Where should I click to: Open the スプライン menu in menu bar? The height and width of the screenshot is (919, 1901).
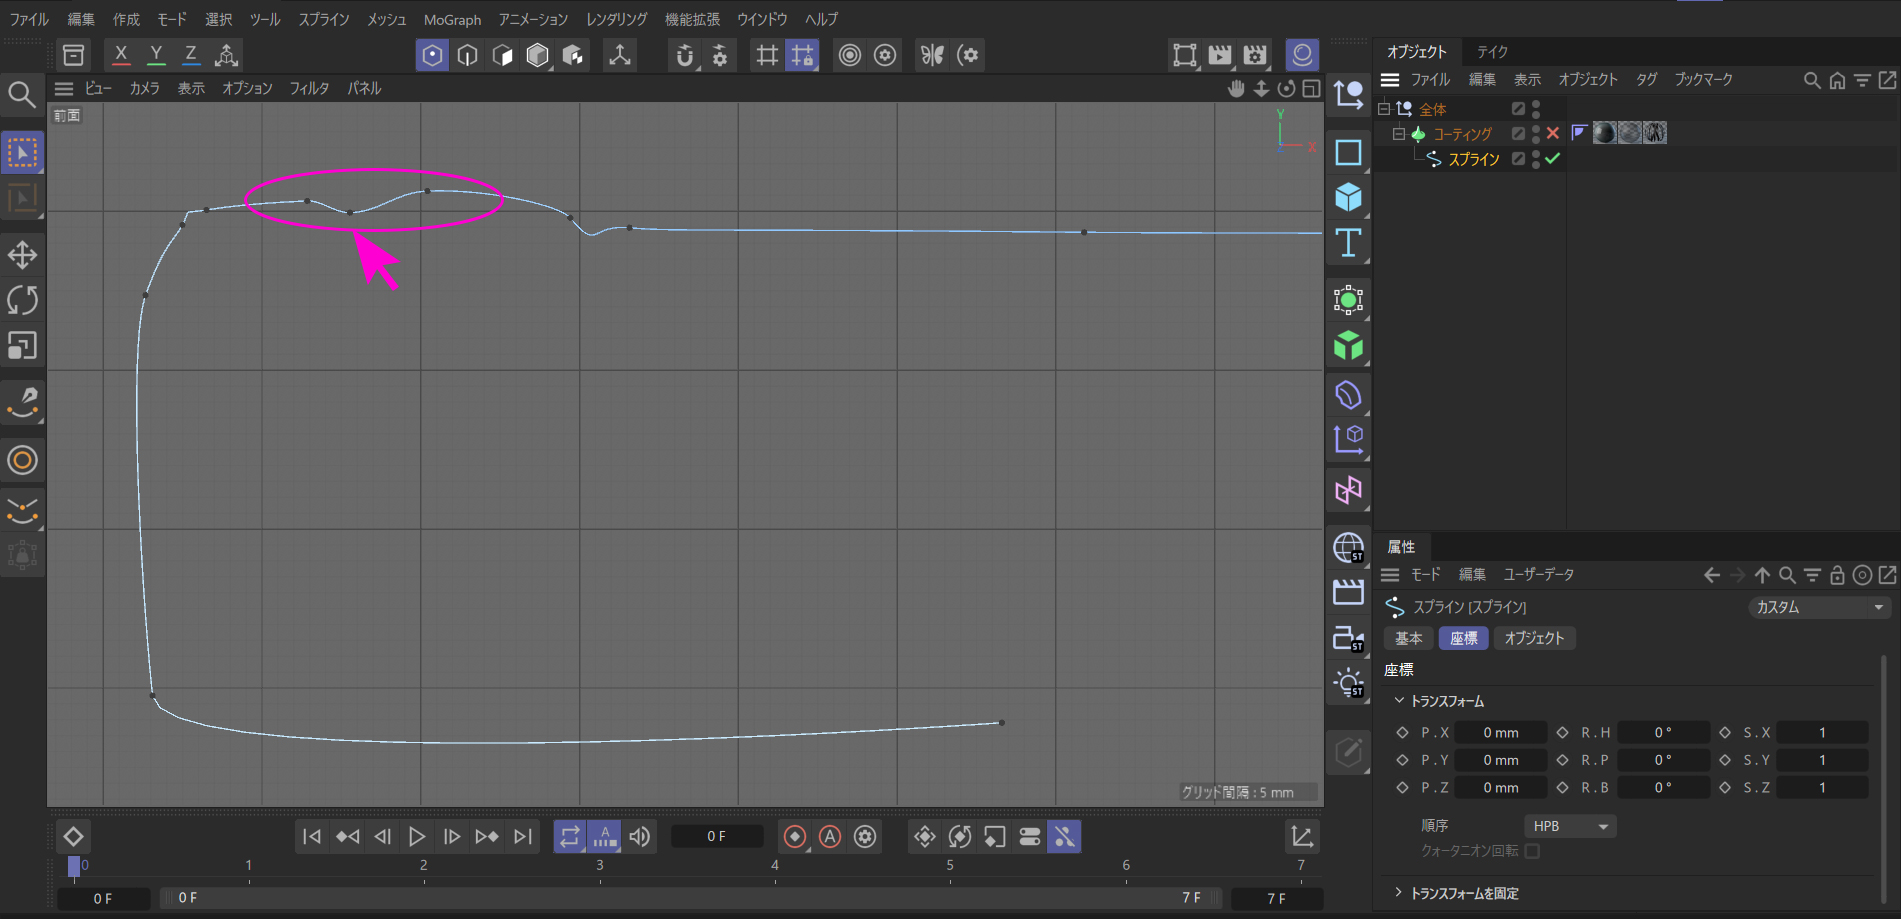tap(323, 19)
